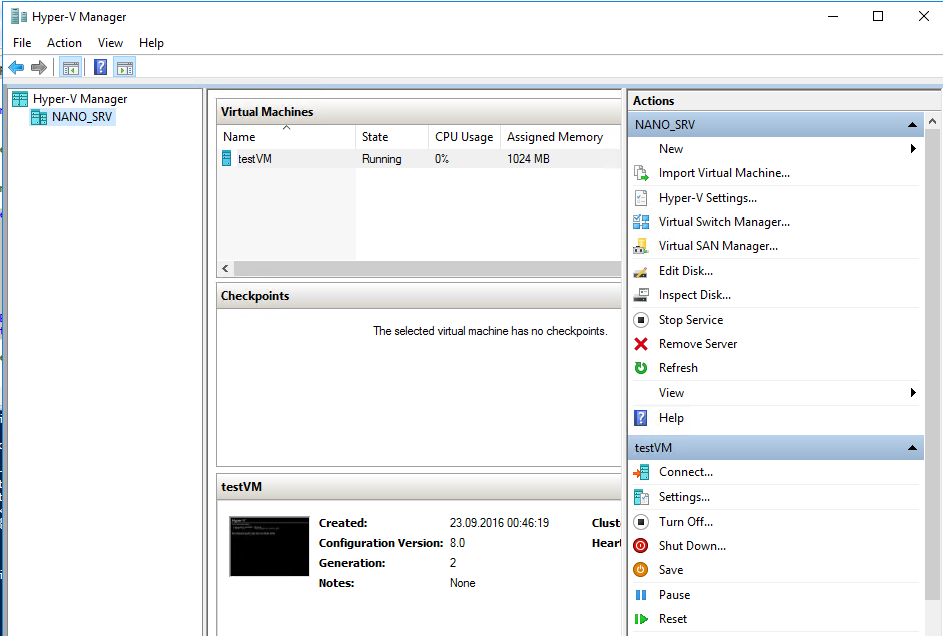Click the Help question-mark toolbar icon
The height and width of the screenshot is (636, 943).
pyautogui.click(x=100, y=67)
